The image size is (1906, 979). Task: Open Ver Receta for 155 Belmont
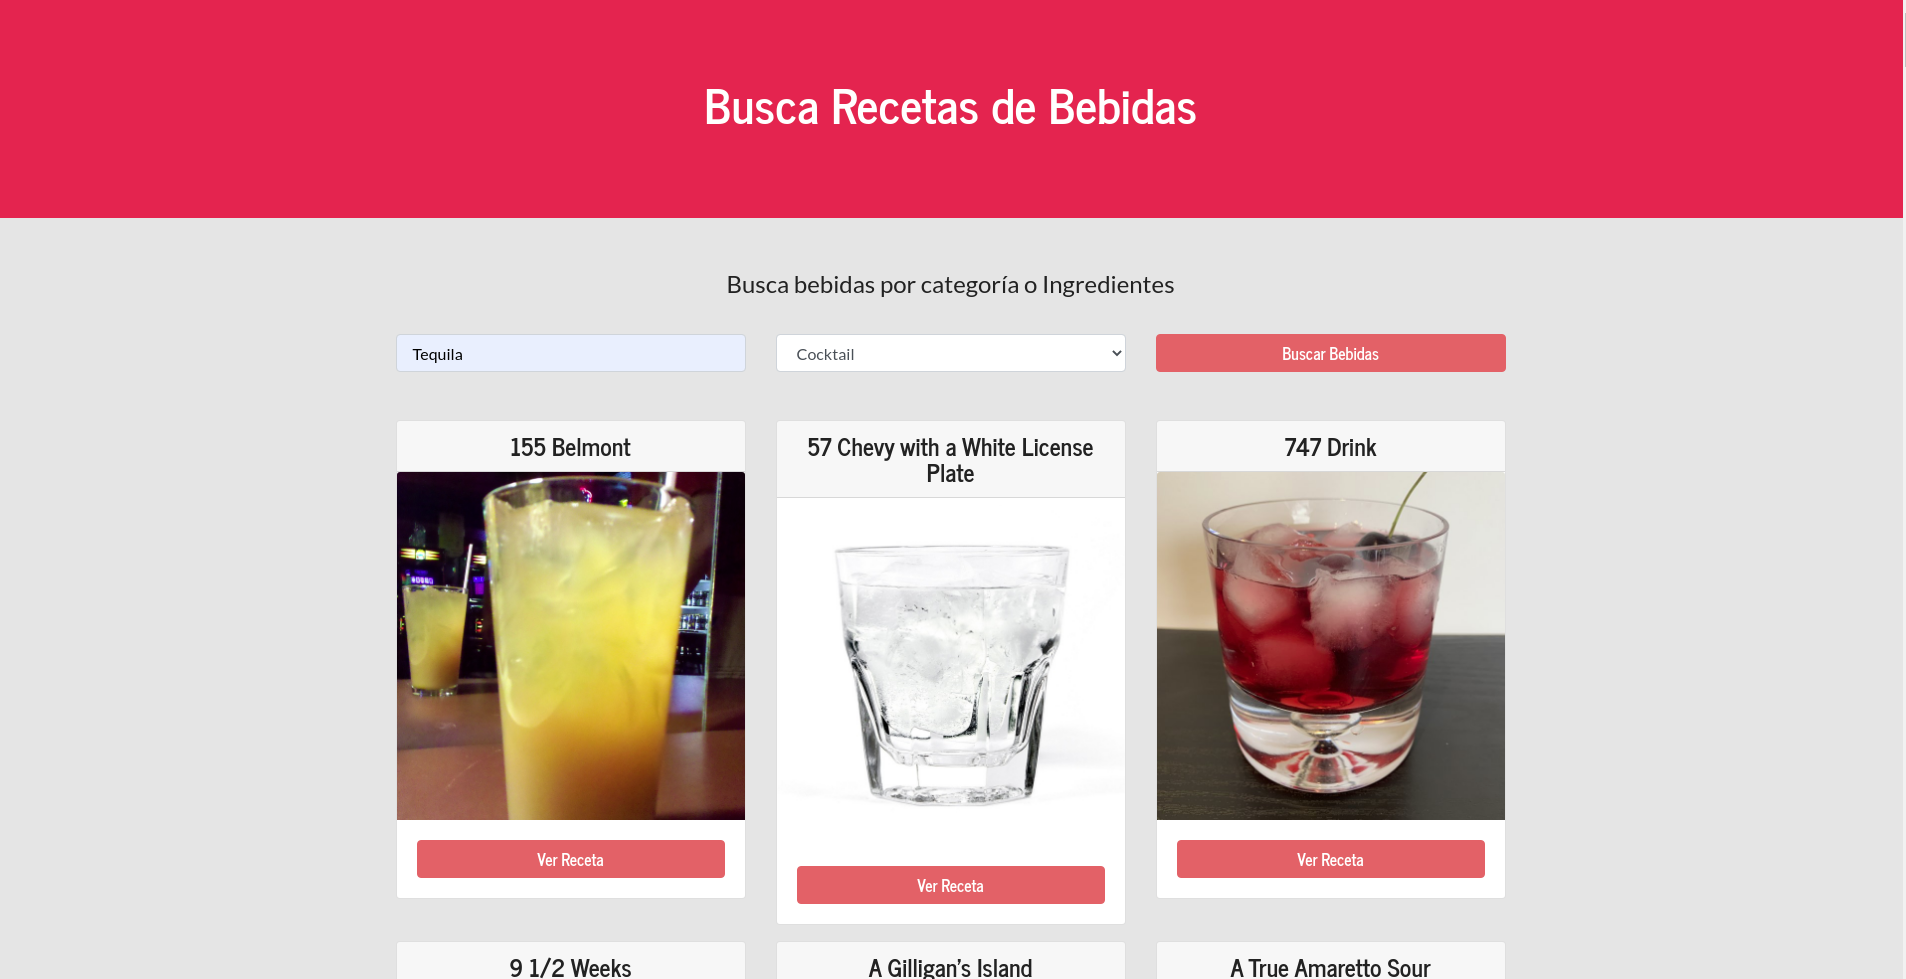tap(570, 859)
